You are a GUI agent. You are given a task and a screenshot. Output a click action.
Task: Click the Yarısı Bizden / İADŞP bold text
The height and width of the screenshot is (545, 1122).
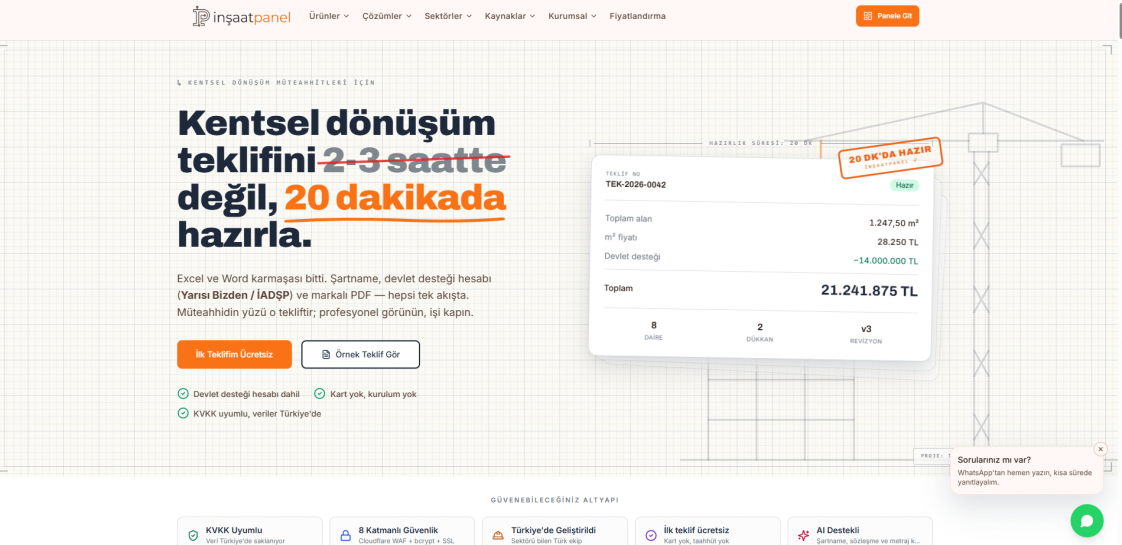click(237, 295)
